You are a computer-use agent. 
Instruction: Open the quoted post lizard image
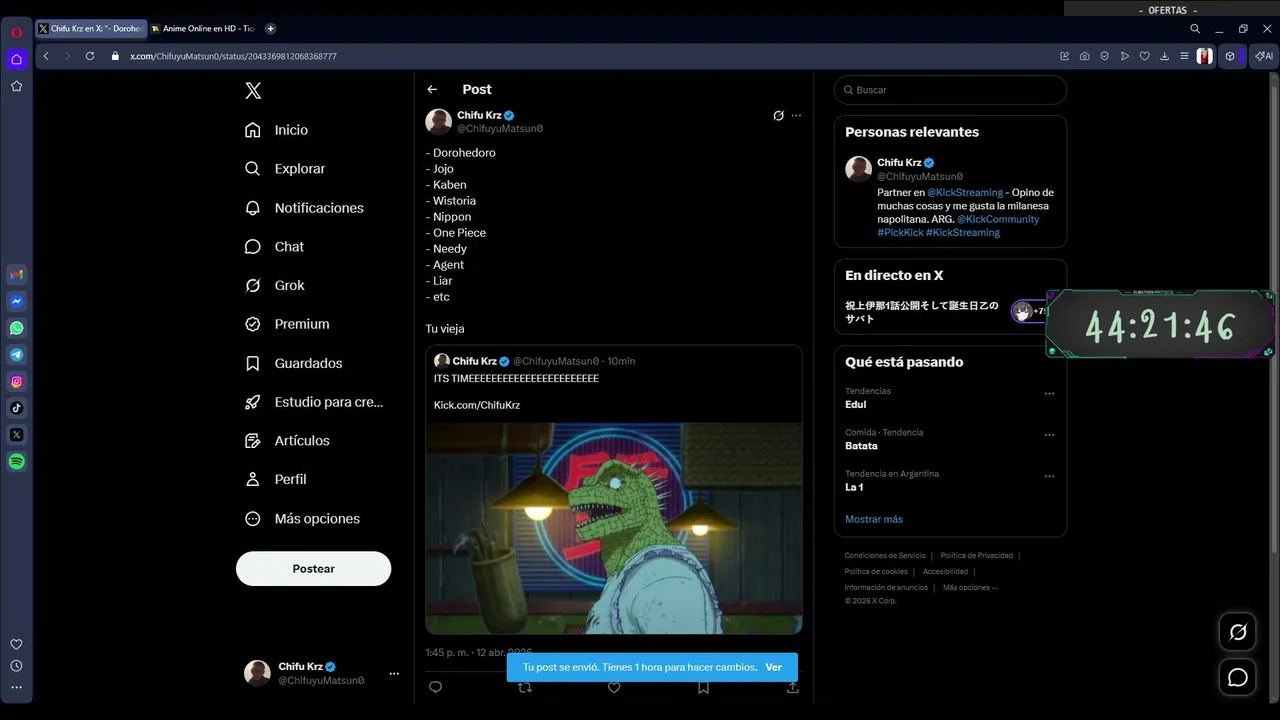[x=614, y=528]
